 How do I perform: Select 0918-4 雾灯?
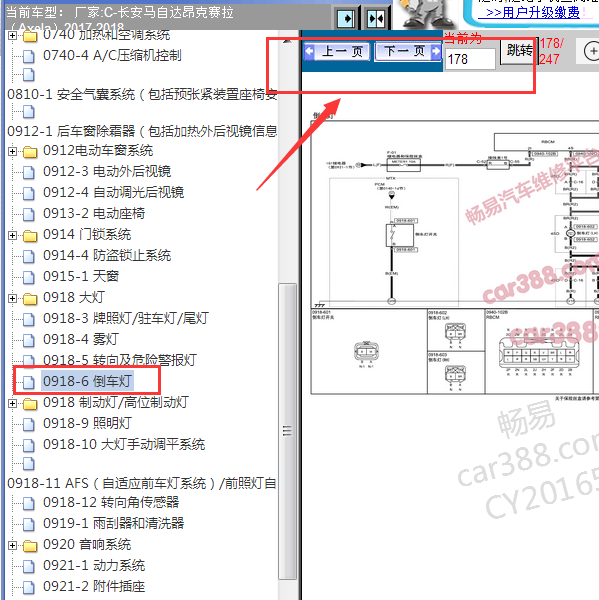click(81, 339)
